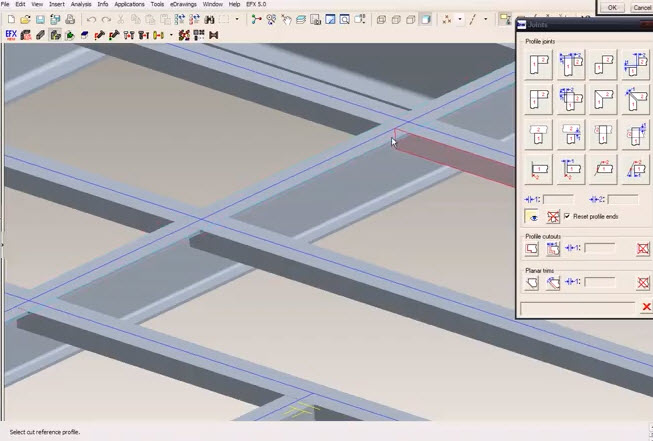This screenshot has width=653, height=441.
Task: Expand the datum points dropdown arrow
Action: click(x=460, y=19)
